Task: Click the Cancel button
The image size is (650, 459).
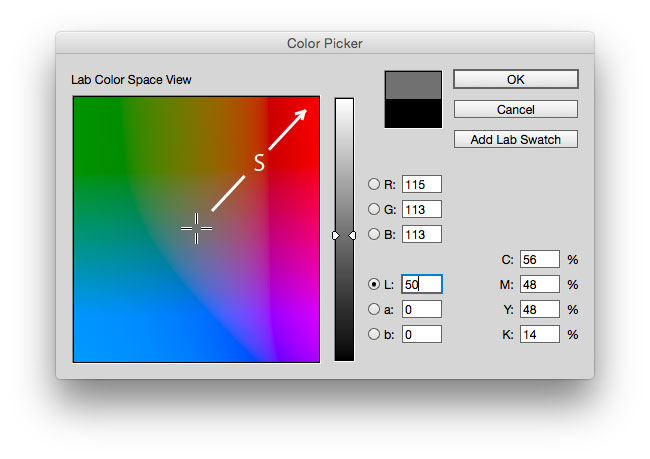Action: coord(516,109)
